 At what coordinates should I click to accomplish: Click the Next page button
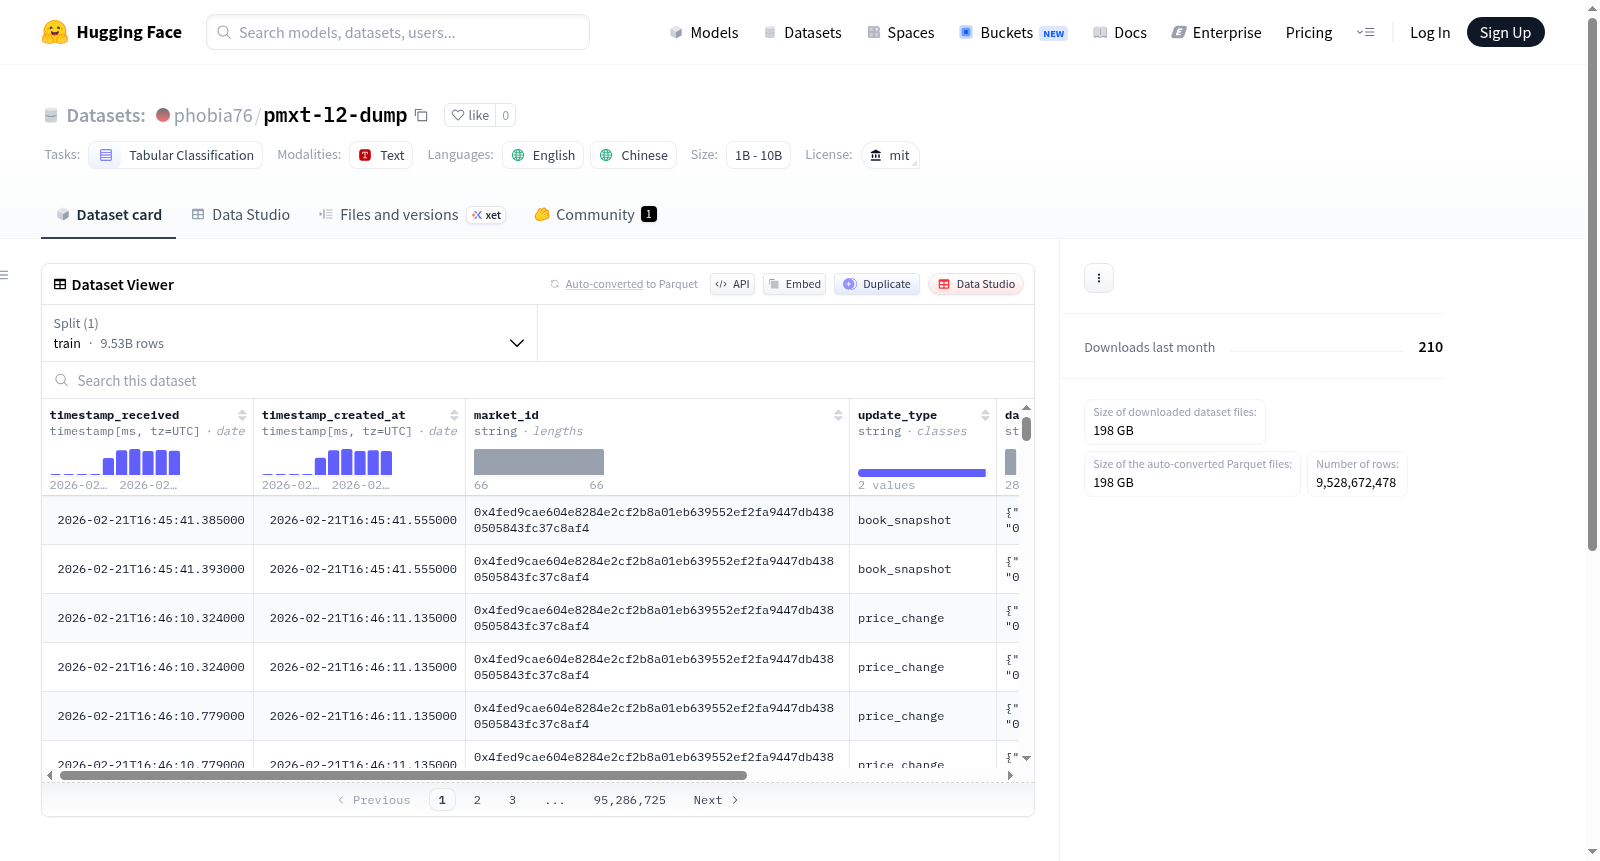coord(716,800)
